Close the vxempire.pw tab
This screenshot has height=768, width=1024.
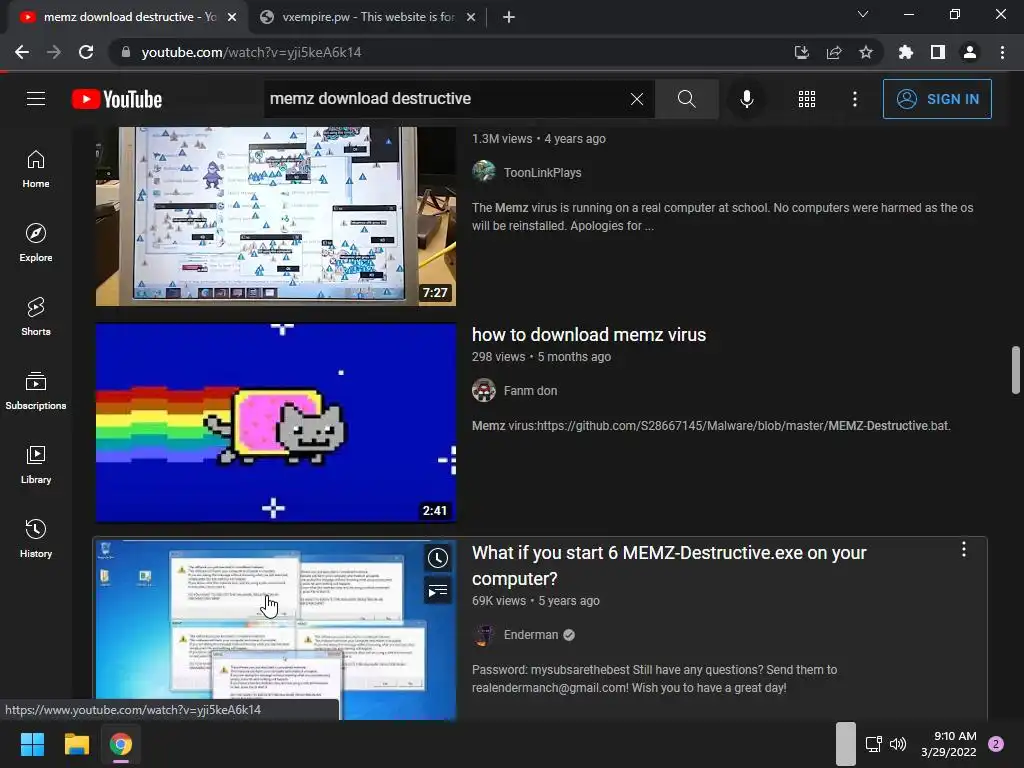[471, 17]
